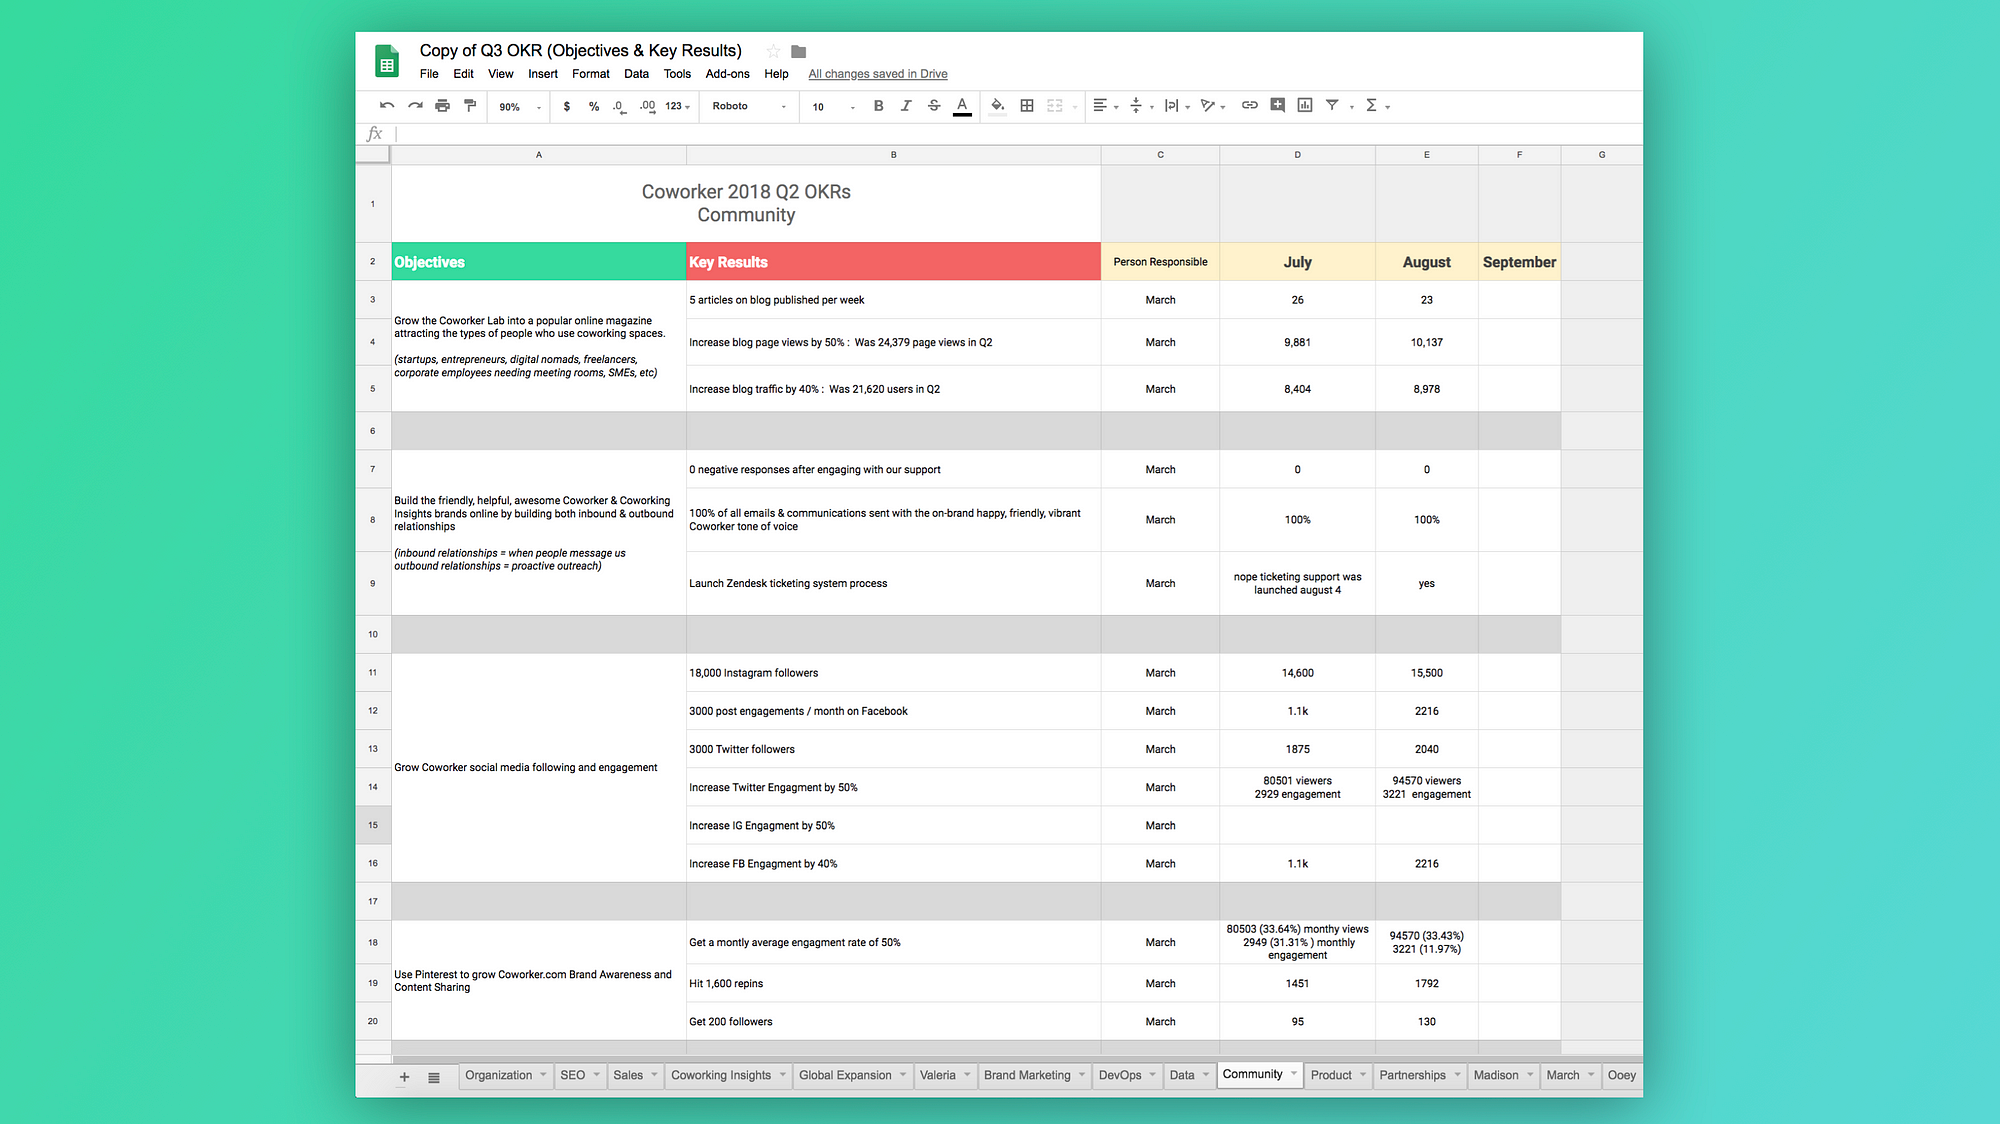The height and width of the screenshot is (1124, 2000).
Task: Click the insert chart icon
Action: (1305, 105)
